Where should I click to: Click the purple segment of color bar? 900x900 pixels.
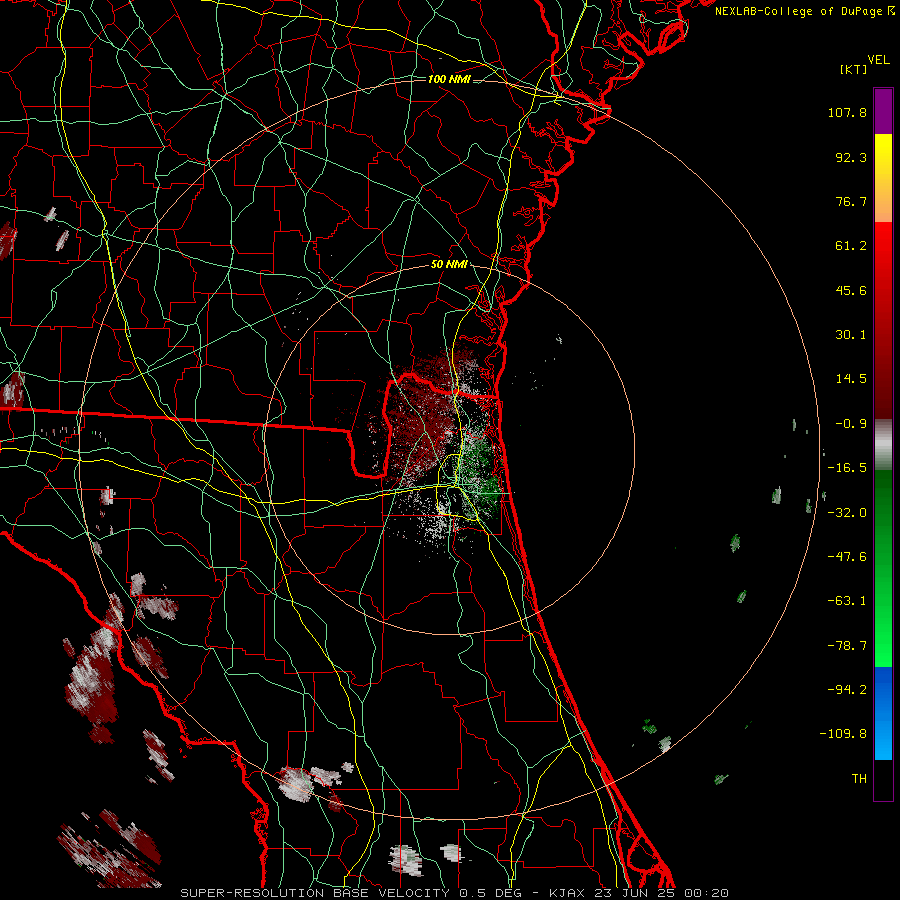(x=883, y=111)
